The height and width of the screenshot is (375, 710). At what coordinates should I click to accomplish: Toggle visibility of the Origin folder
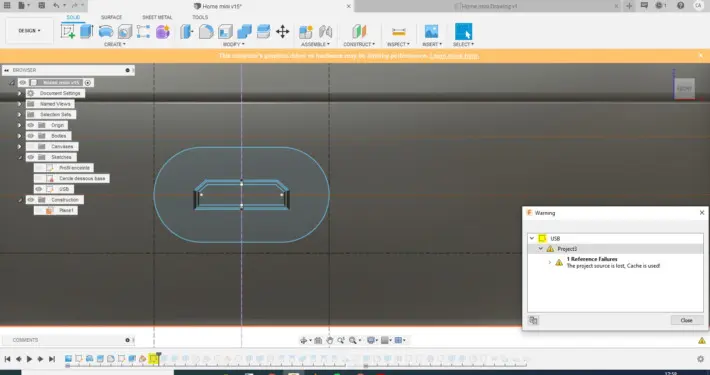click(x=30, y=125)
